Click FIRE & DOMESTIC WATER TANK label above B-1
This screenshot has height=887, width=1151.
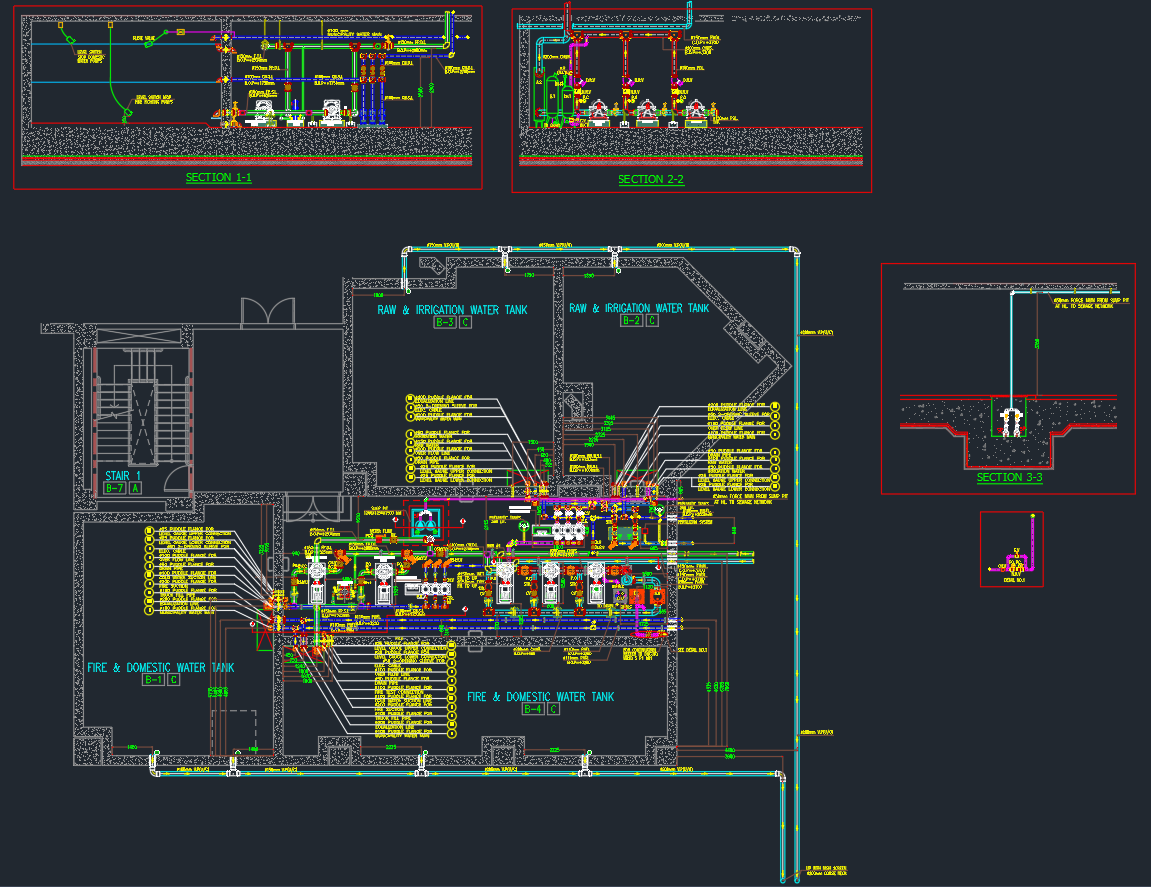[x=161, y=667]
